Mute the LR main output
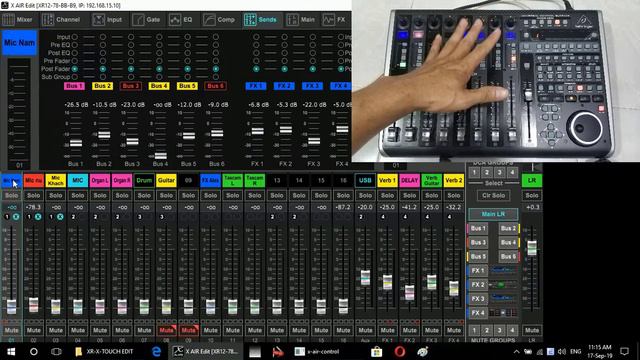Screen dimensions: 640x360 [532, 330]
